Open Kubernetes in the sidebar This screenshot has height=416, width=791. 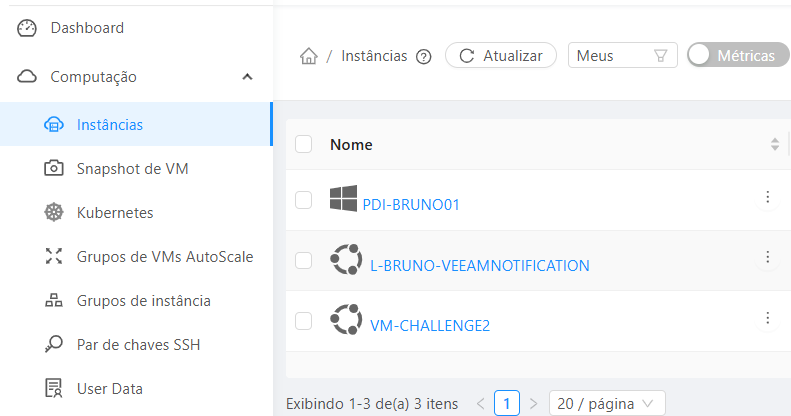click(x=114, y=212)
